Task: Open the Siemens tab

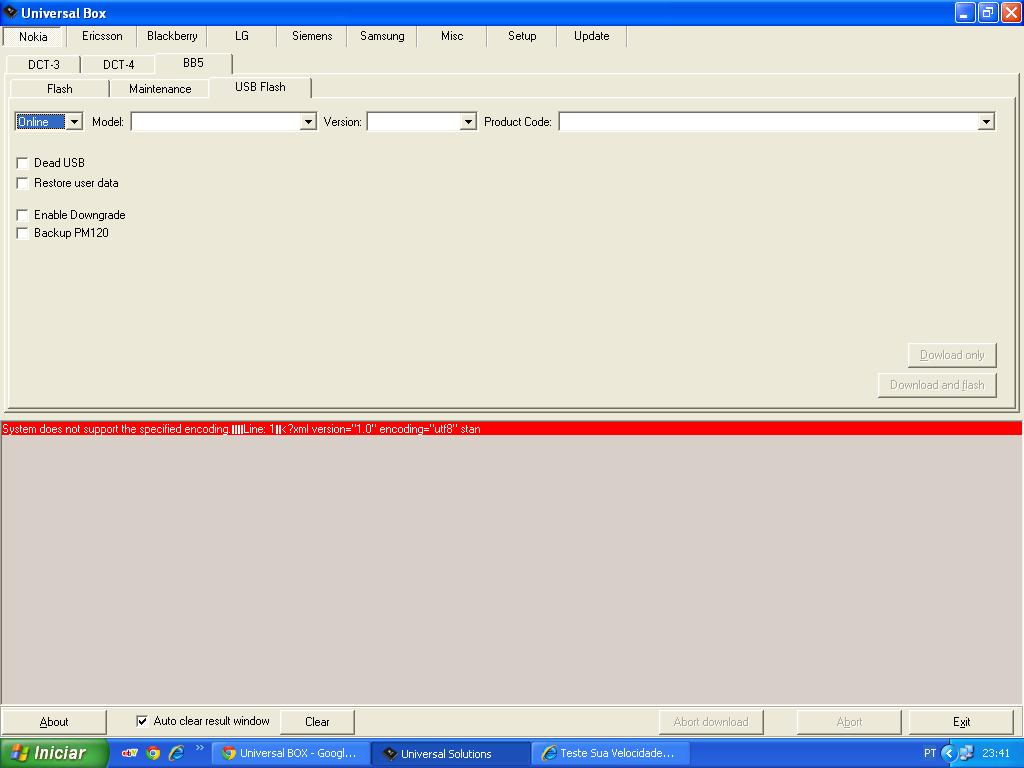Action: point(312,36)
